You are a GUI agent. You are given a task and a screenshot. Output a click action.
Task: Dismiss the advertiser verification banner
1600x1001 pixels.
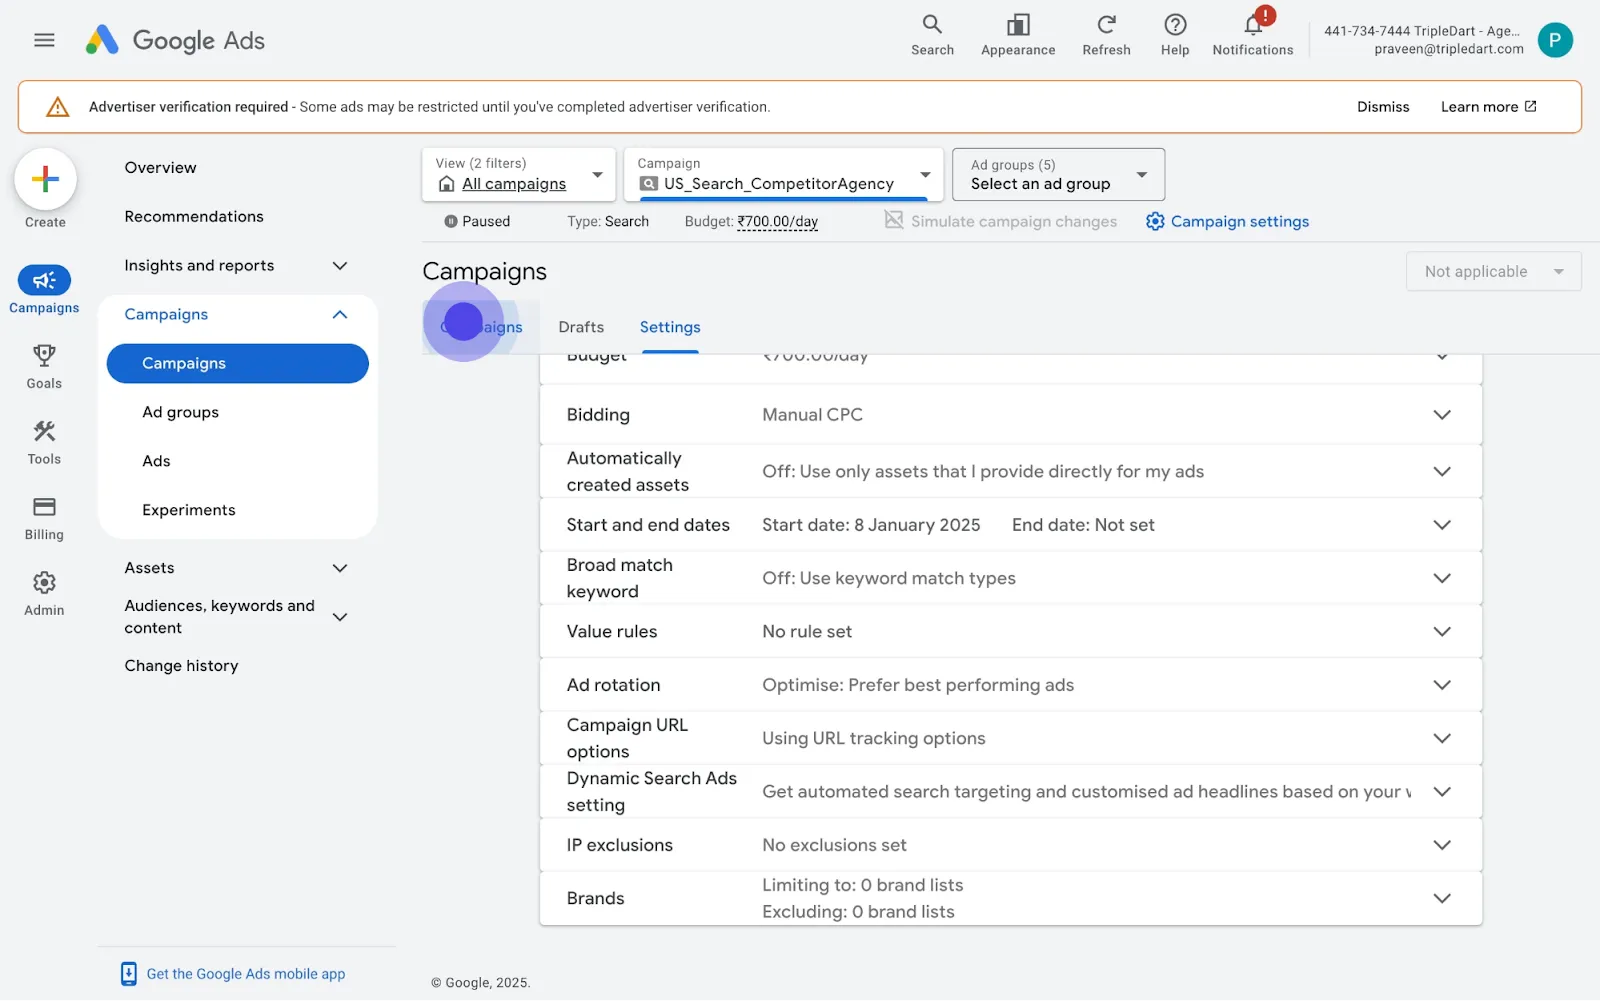click(x=1383, y=107)
